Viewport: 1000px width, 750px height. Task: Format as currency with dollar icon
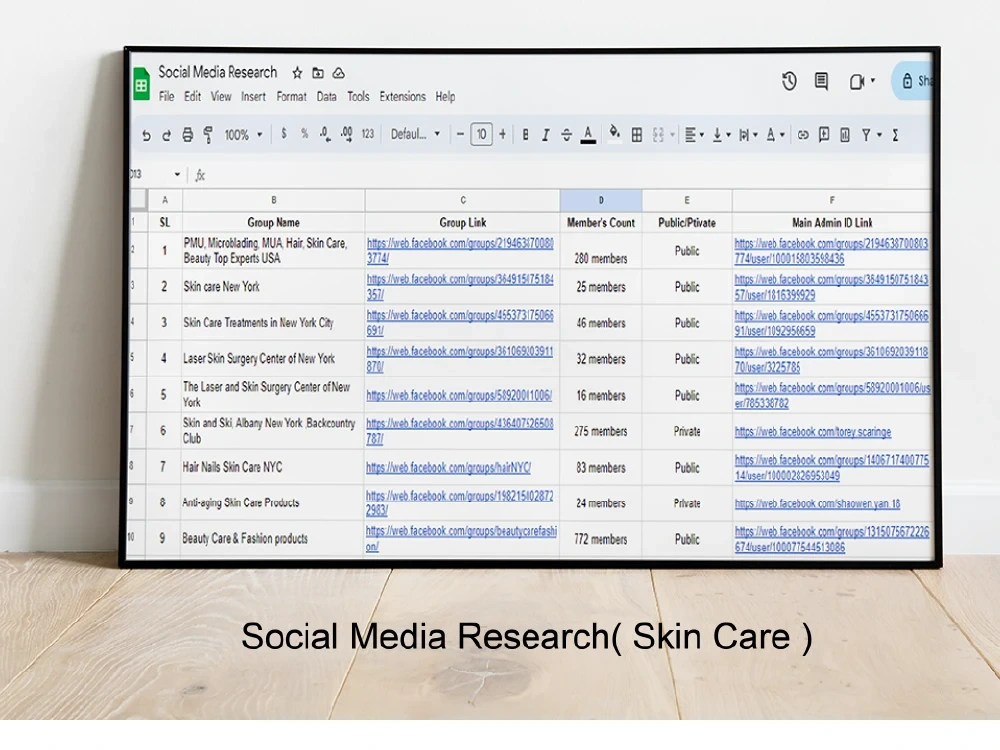[x=284, y=134]
